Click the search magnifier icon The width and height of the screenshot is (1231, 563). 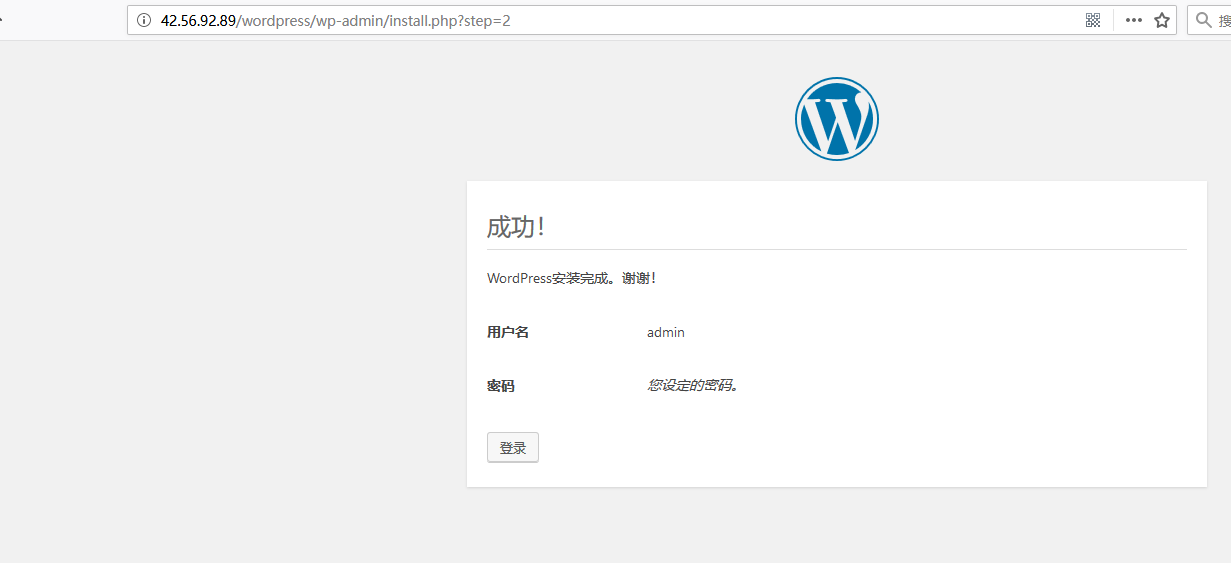pos(1203,20)
